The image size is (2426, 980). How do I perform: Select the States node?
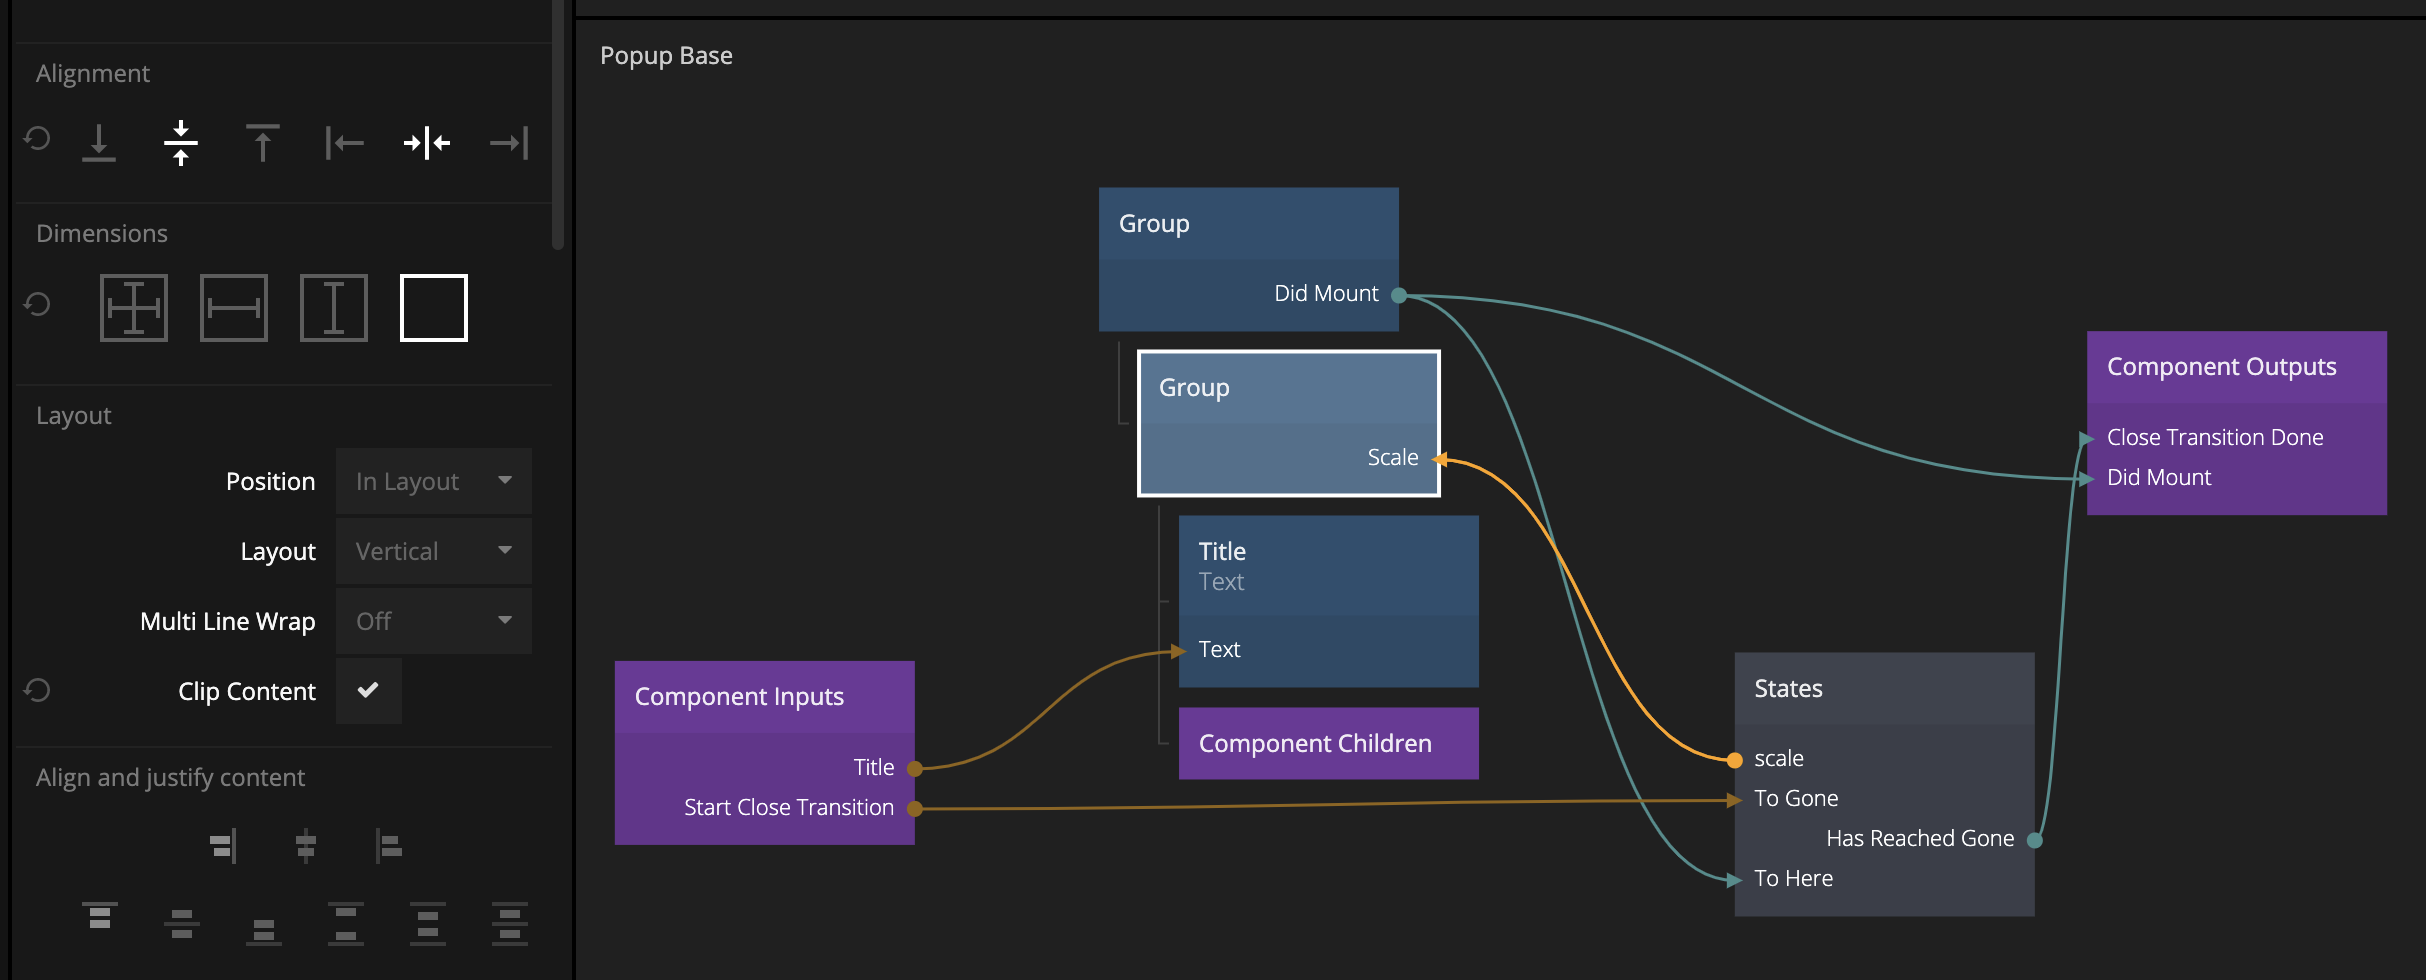1883,688
